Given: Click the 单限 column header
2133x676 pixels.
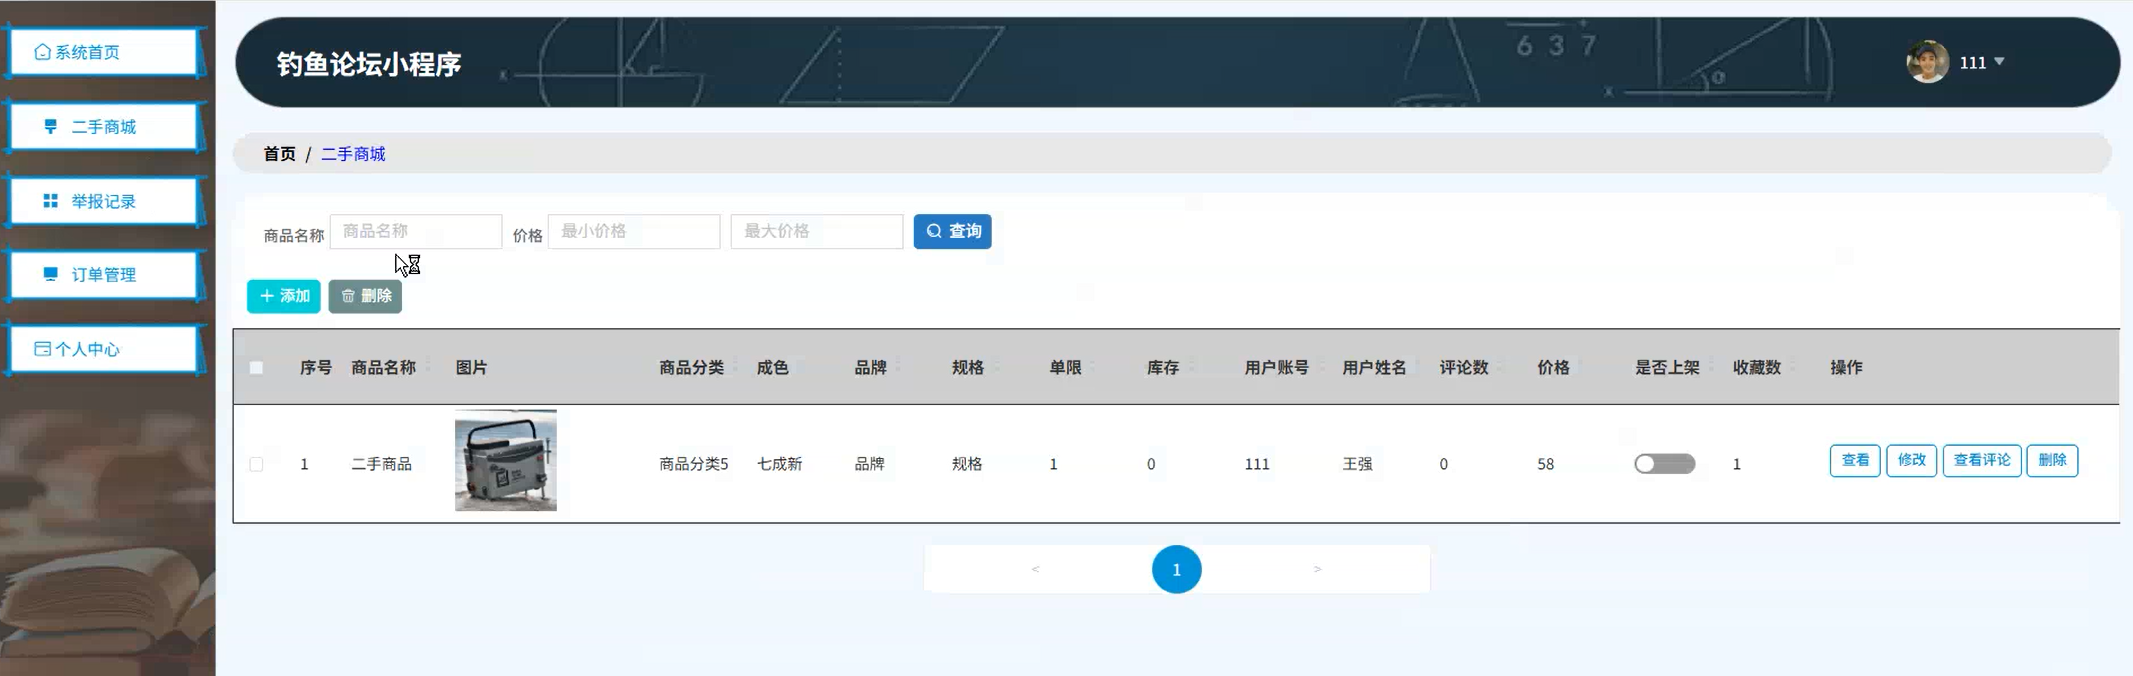Looking at the screenshot, I should click(1066, 368).
